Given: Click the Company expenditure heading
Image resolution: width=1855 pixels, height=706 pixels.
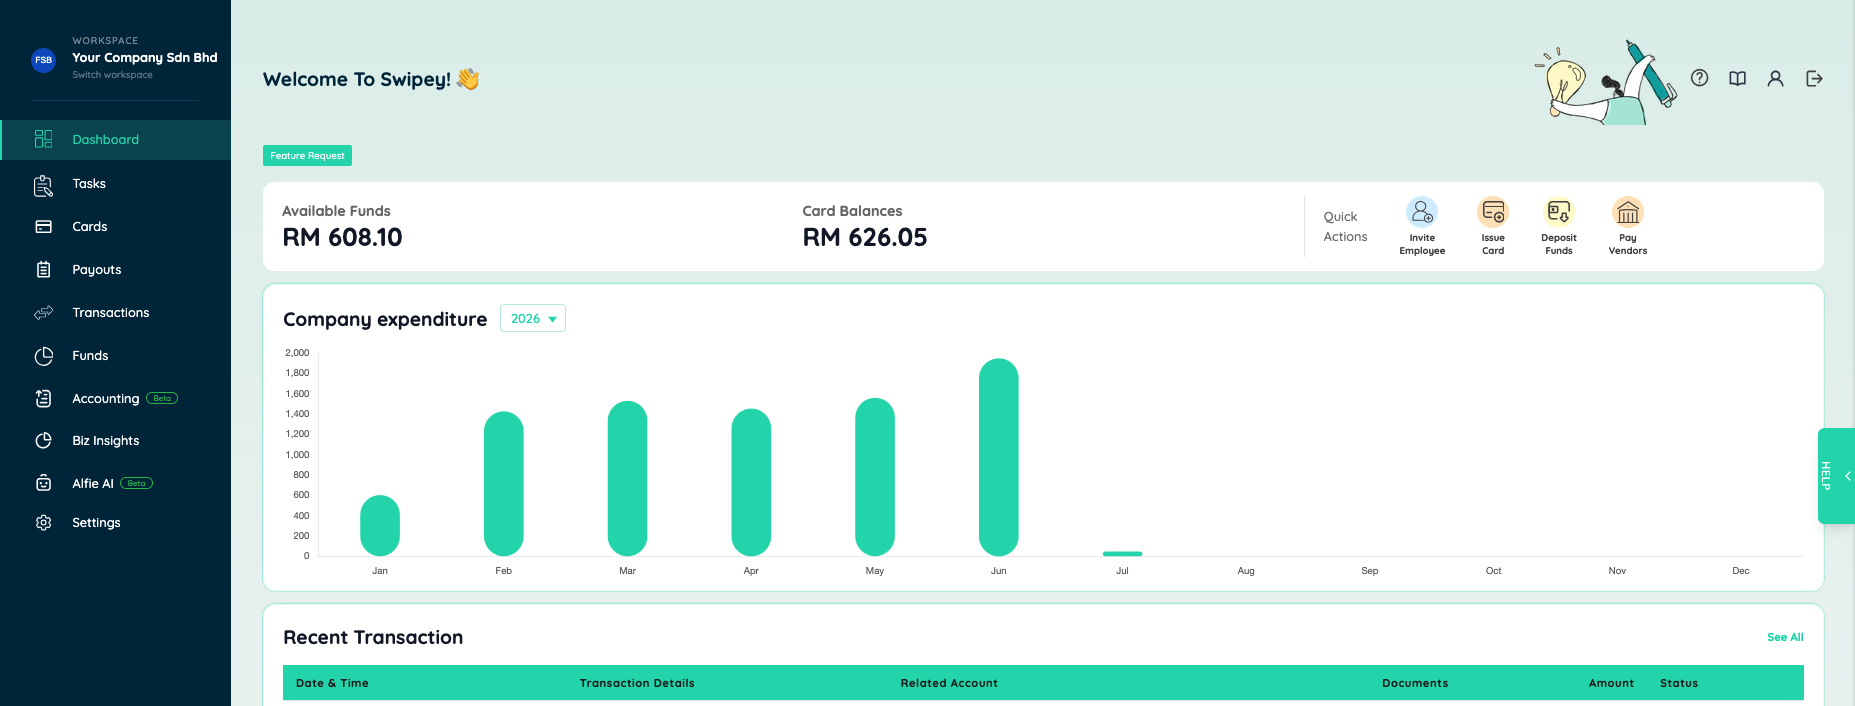Looking at the screenshot, I should 385,319.
